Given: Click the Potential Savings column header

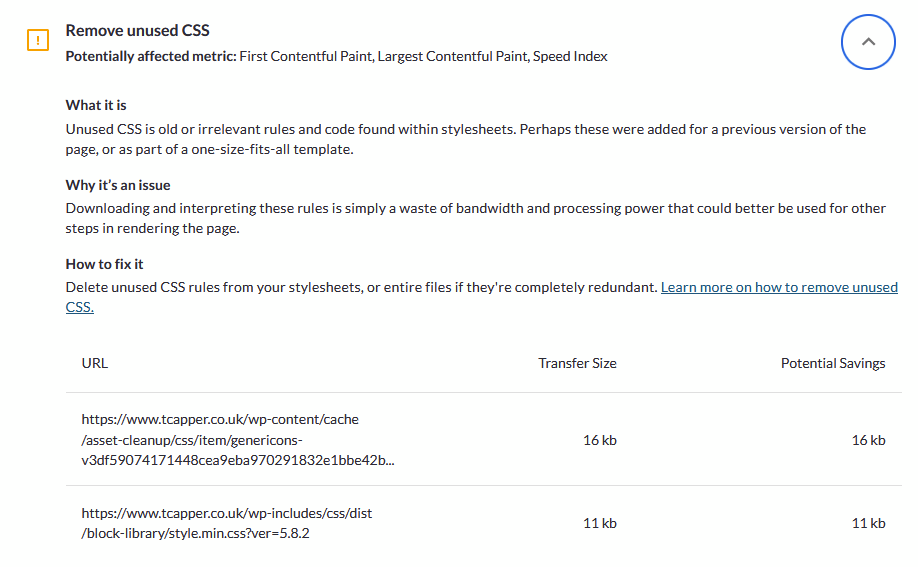Looking at the screenshot, I should point(832,363).
